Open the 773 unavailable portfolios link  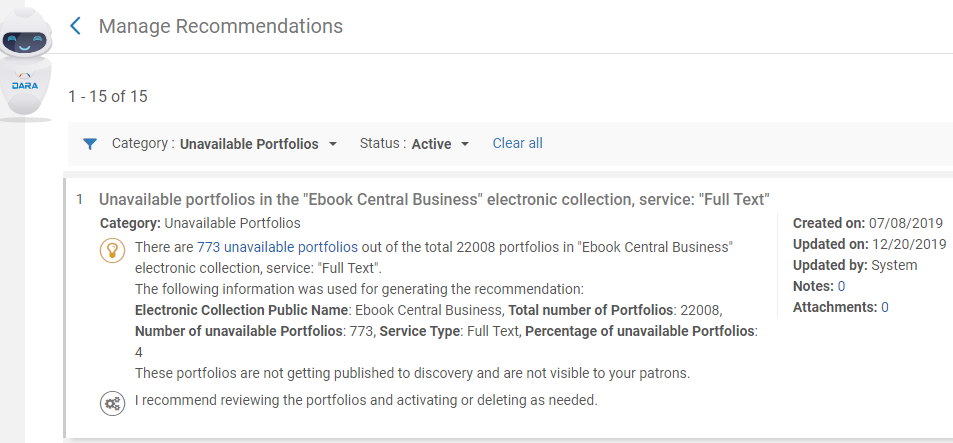[277, 247]
